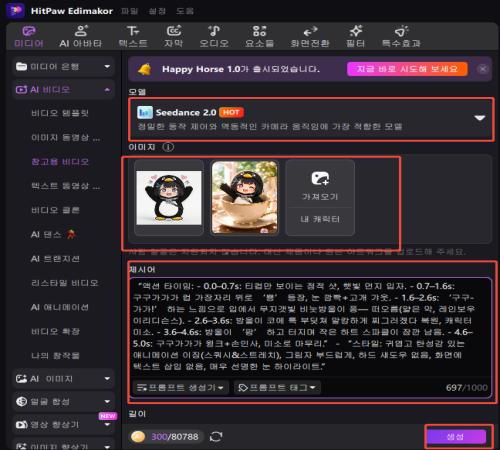Screen dimensions: 500x450
Task: Click the 697/1000 character count
Action: pyautogui.click(x=467, y=388)
